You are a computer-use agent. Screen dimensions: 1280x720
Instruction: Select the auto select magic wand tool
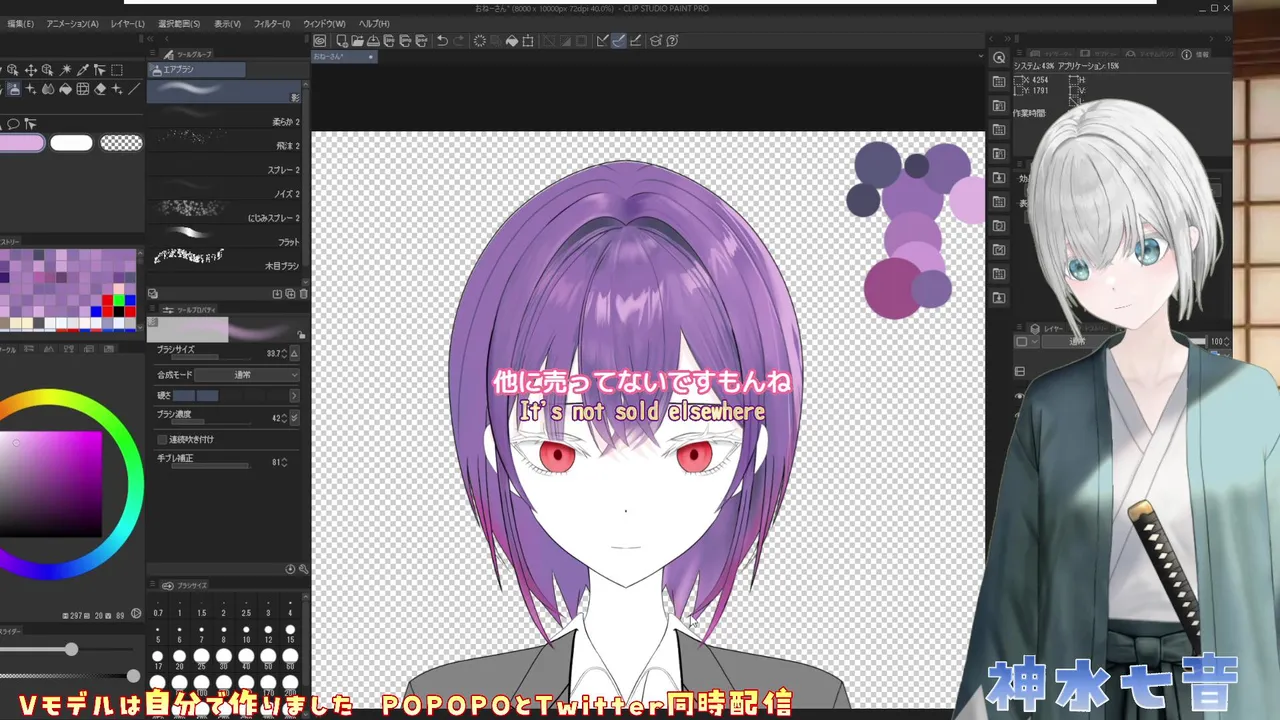[65, 70]
